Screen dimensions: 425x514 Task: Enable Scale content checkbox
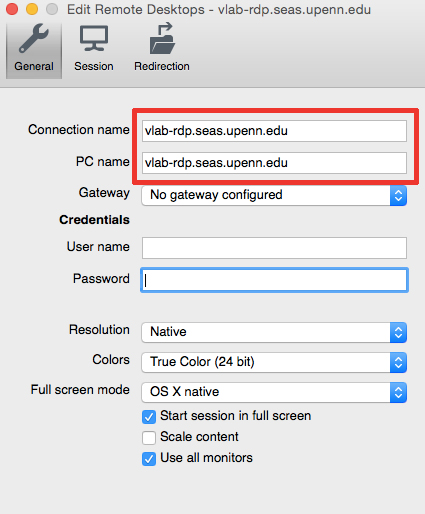click(149, 438)
